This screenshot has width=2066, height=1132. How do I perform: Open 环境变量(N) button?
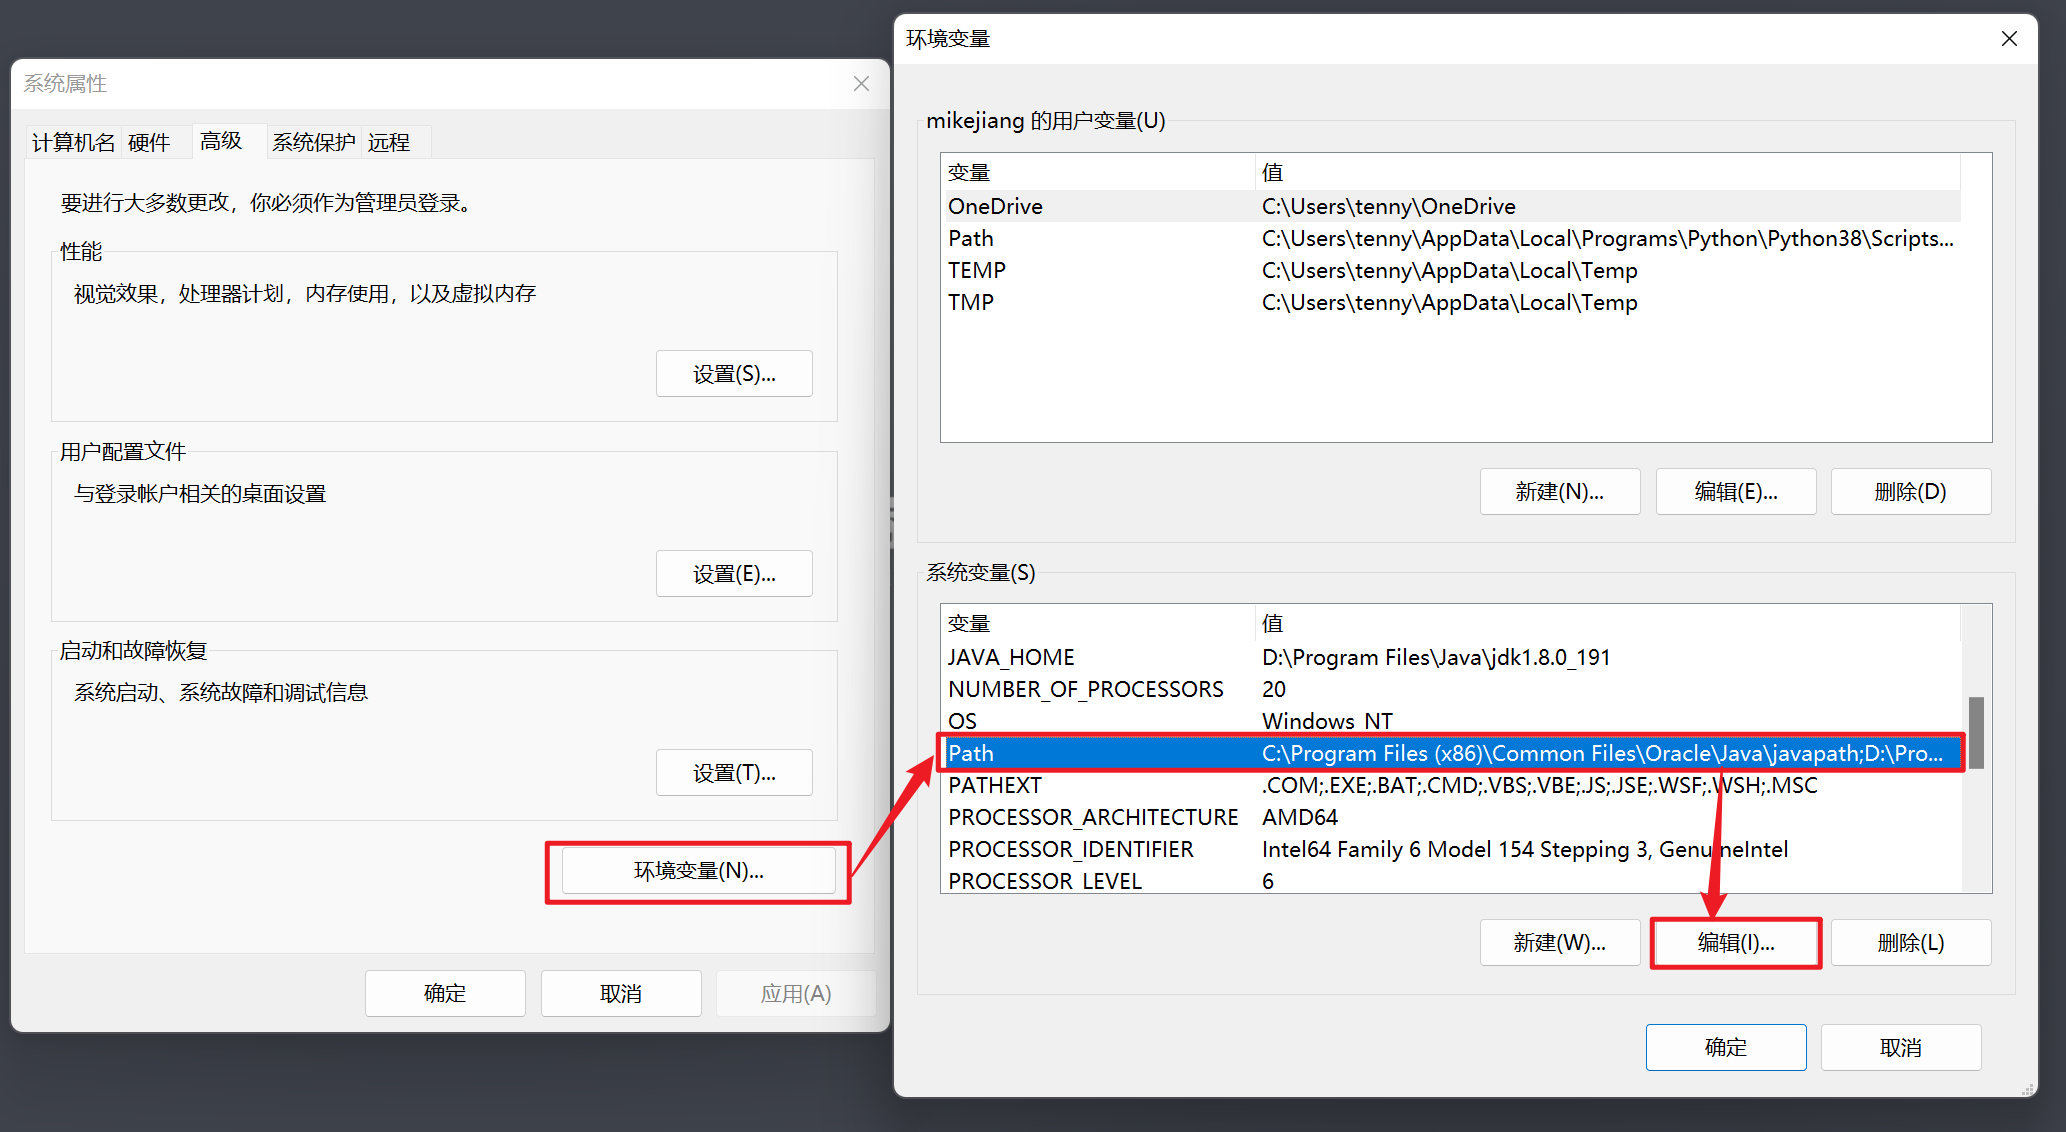pyautogui.click(x=698, y=871)
